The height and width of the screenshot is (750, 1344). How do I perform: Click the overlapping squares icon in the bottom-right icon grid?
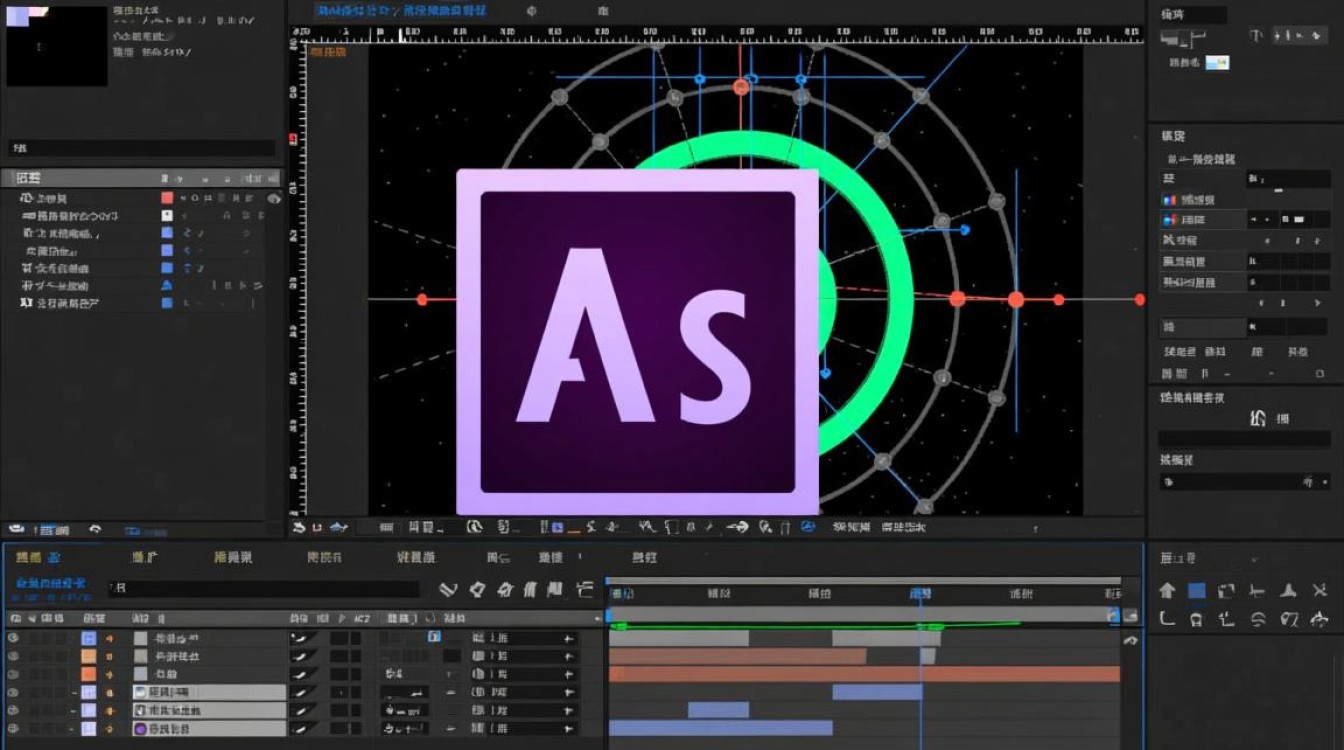1227,591
